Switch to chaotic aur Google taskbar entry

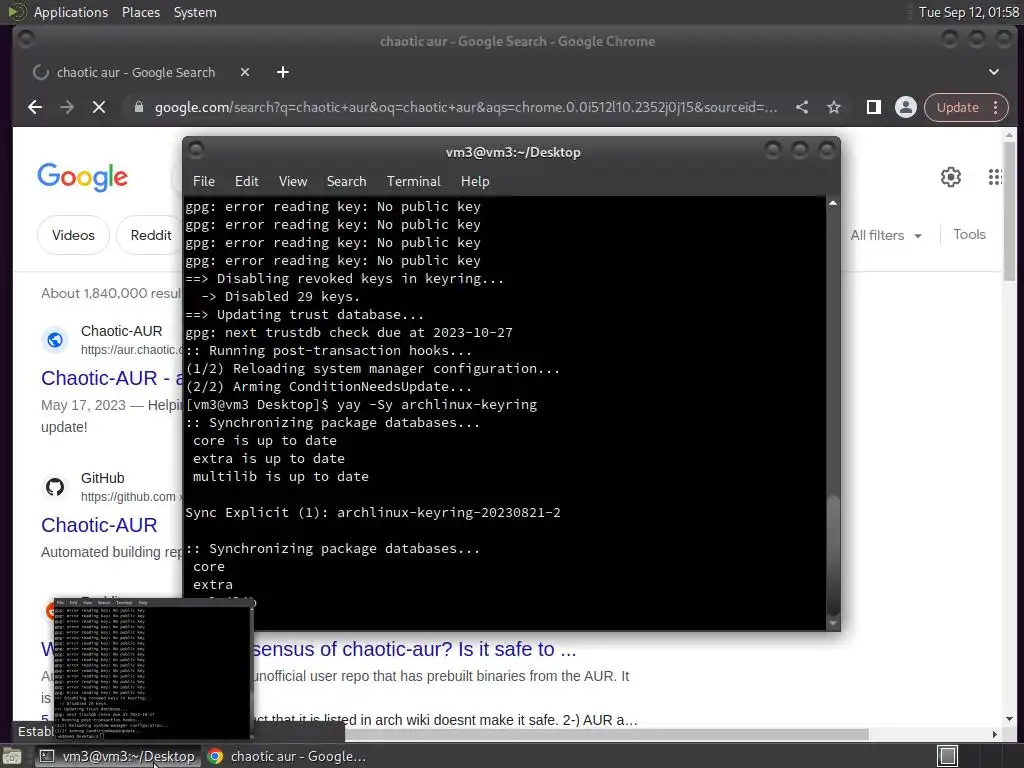(287, 756)
